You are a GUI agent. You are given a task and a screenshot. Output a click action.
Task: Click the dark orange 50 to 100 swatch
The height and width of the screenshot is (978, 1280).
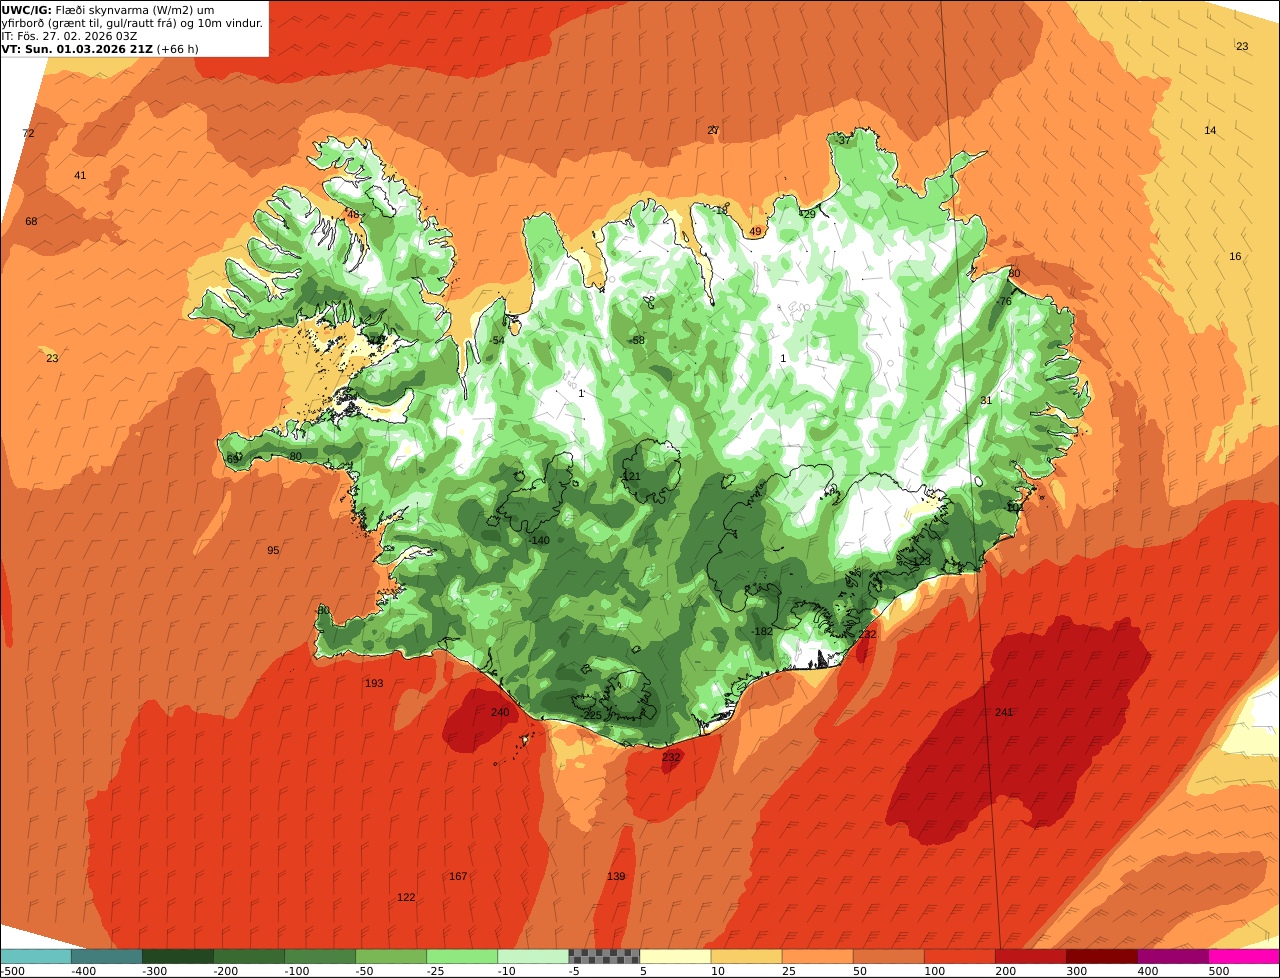click(x=887, y=956)
